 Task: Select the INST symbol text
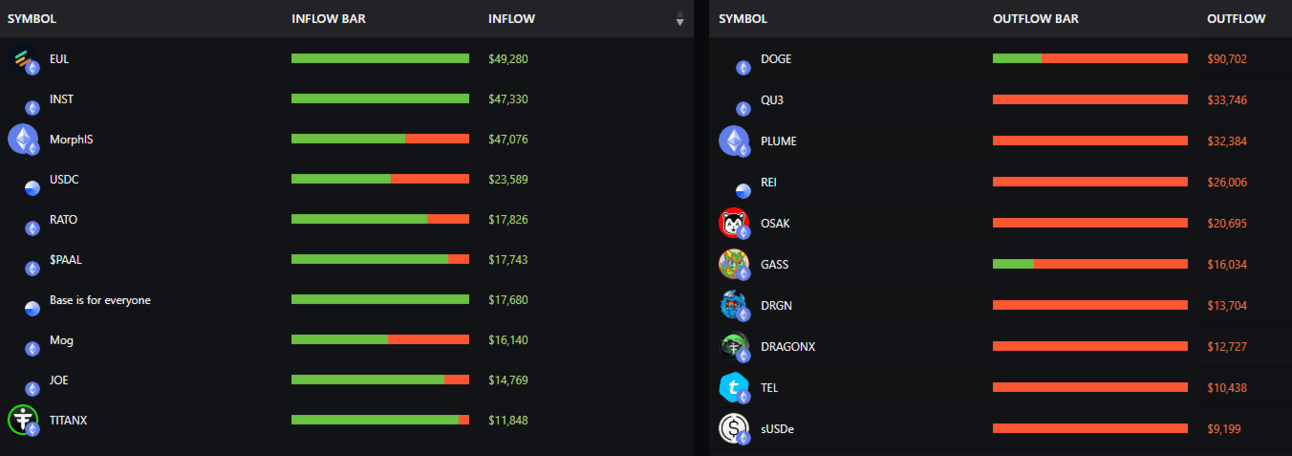pyautogui.click(x=61, y=99)
